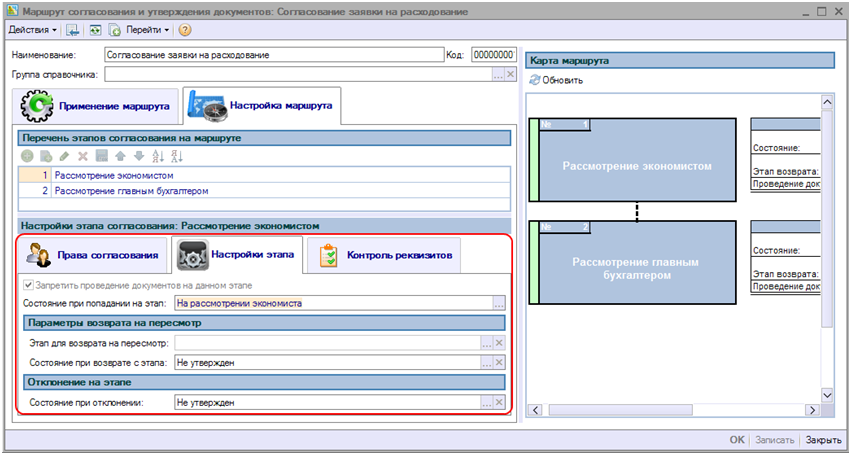Open the Права согласования tab

(x=92, y=256)
